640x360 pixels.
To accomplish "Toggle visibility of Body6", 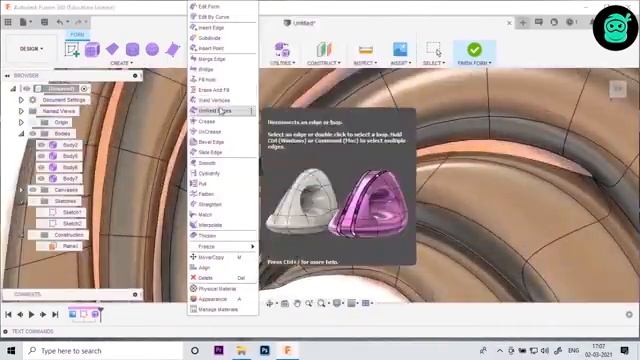I will [x=41, y=167].
